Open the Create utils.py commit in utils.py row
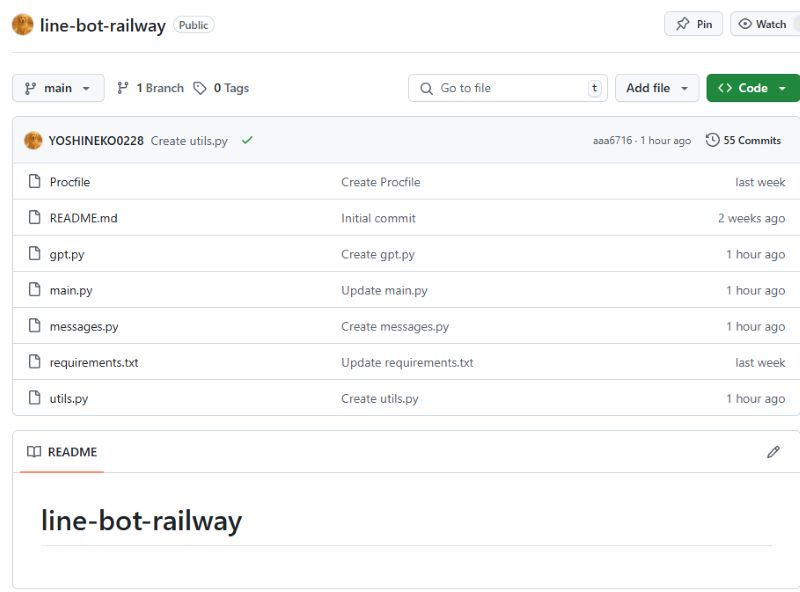800x592 pixels. [x=380, y=399]
